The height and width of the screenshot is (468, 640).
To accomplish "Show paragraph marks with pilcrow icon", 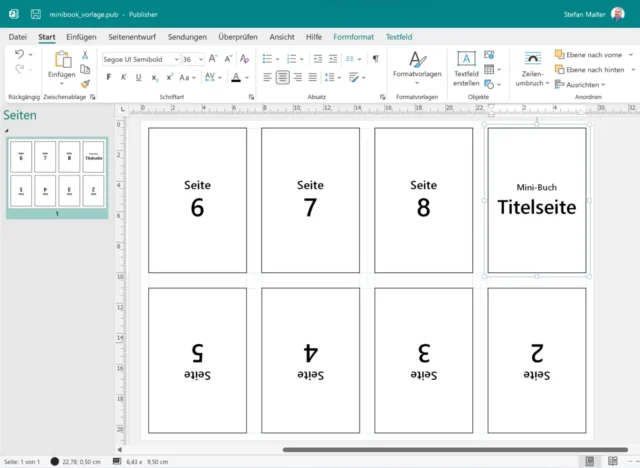I will (376, 59).
